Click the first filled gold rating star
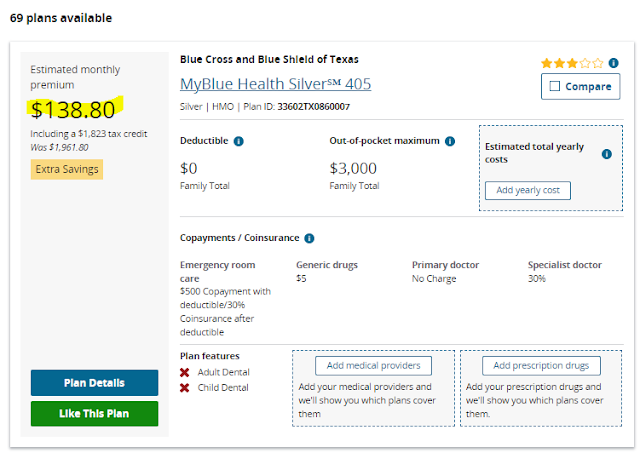 (x=547, y=62)
